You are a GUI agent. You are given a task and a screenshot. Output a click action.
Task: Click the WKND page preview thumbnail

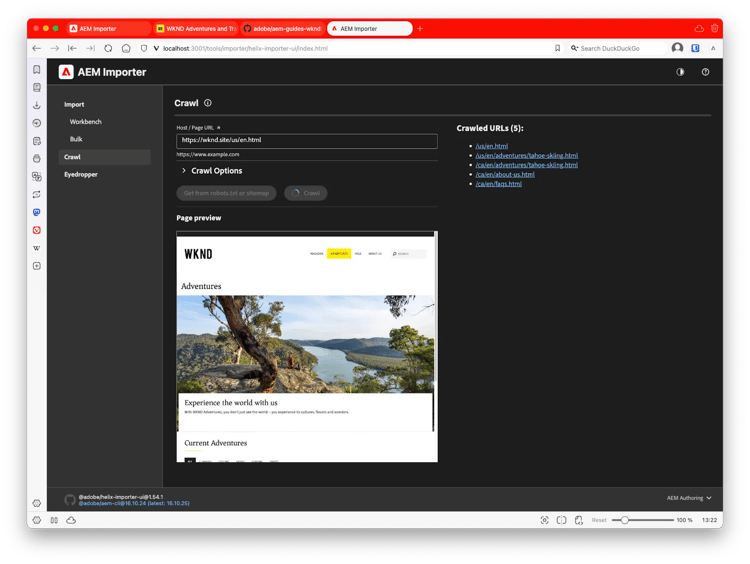307,346
